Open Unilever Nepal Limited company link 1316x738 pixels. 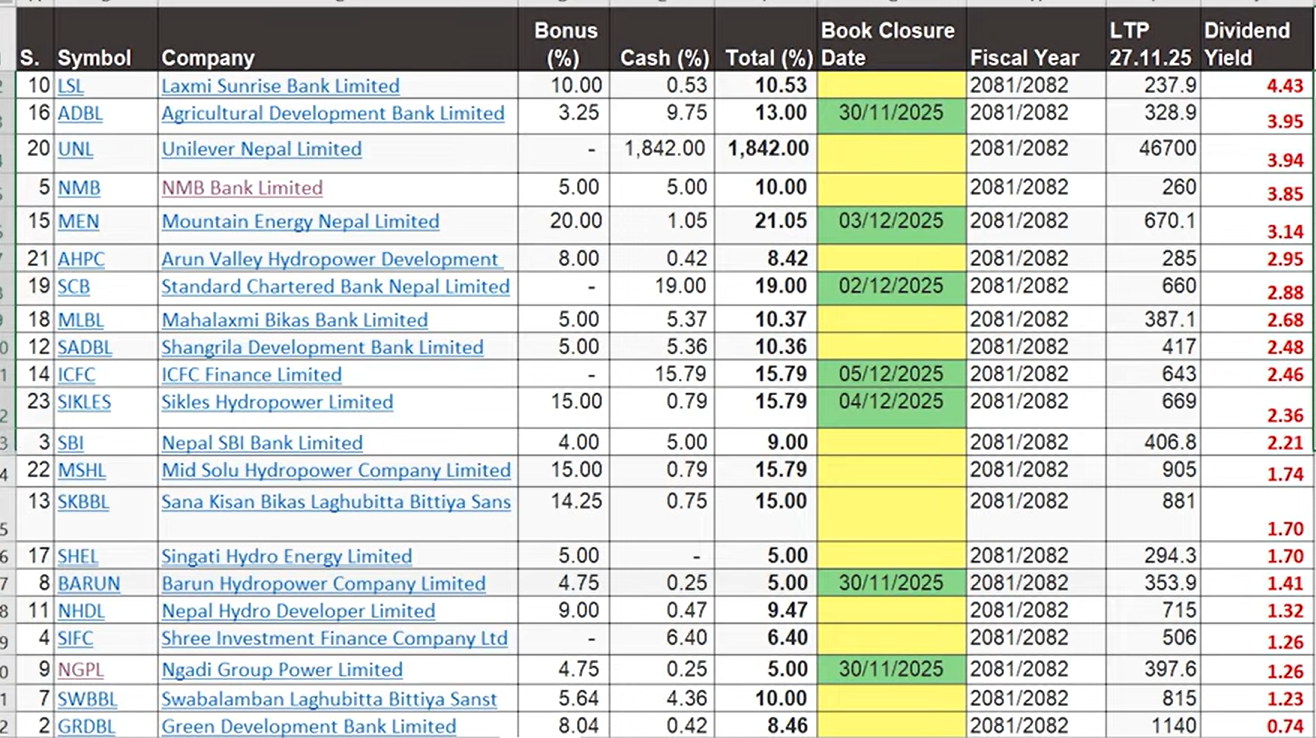click(x=261, y=149)
